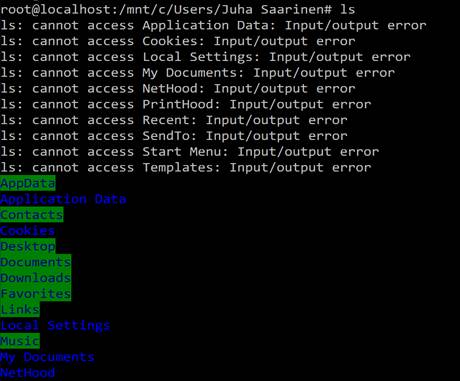Click the Templates Input/output error line
The height and width of the screenshot is (381, 460).
coord(186,168)
